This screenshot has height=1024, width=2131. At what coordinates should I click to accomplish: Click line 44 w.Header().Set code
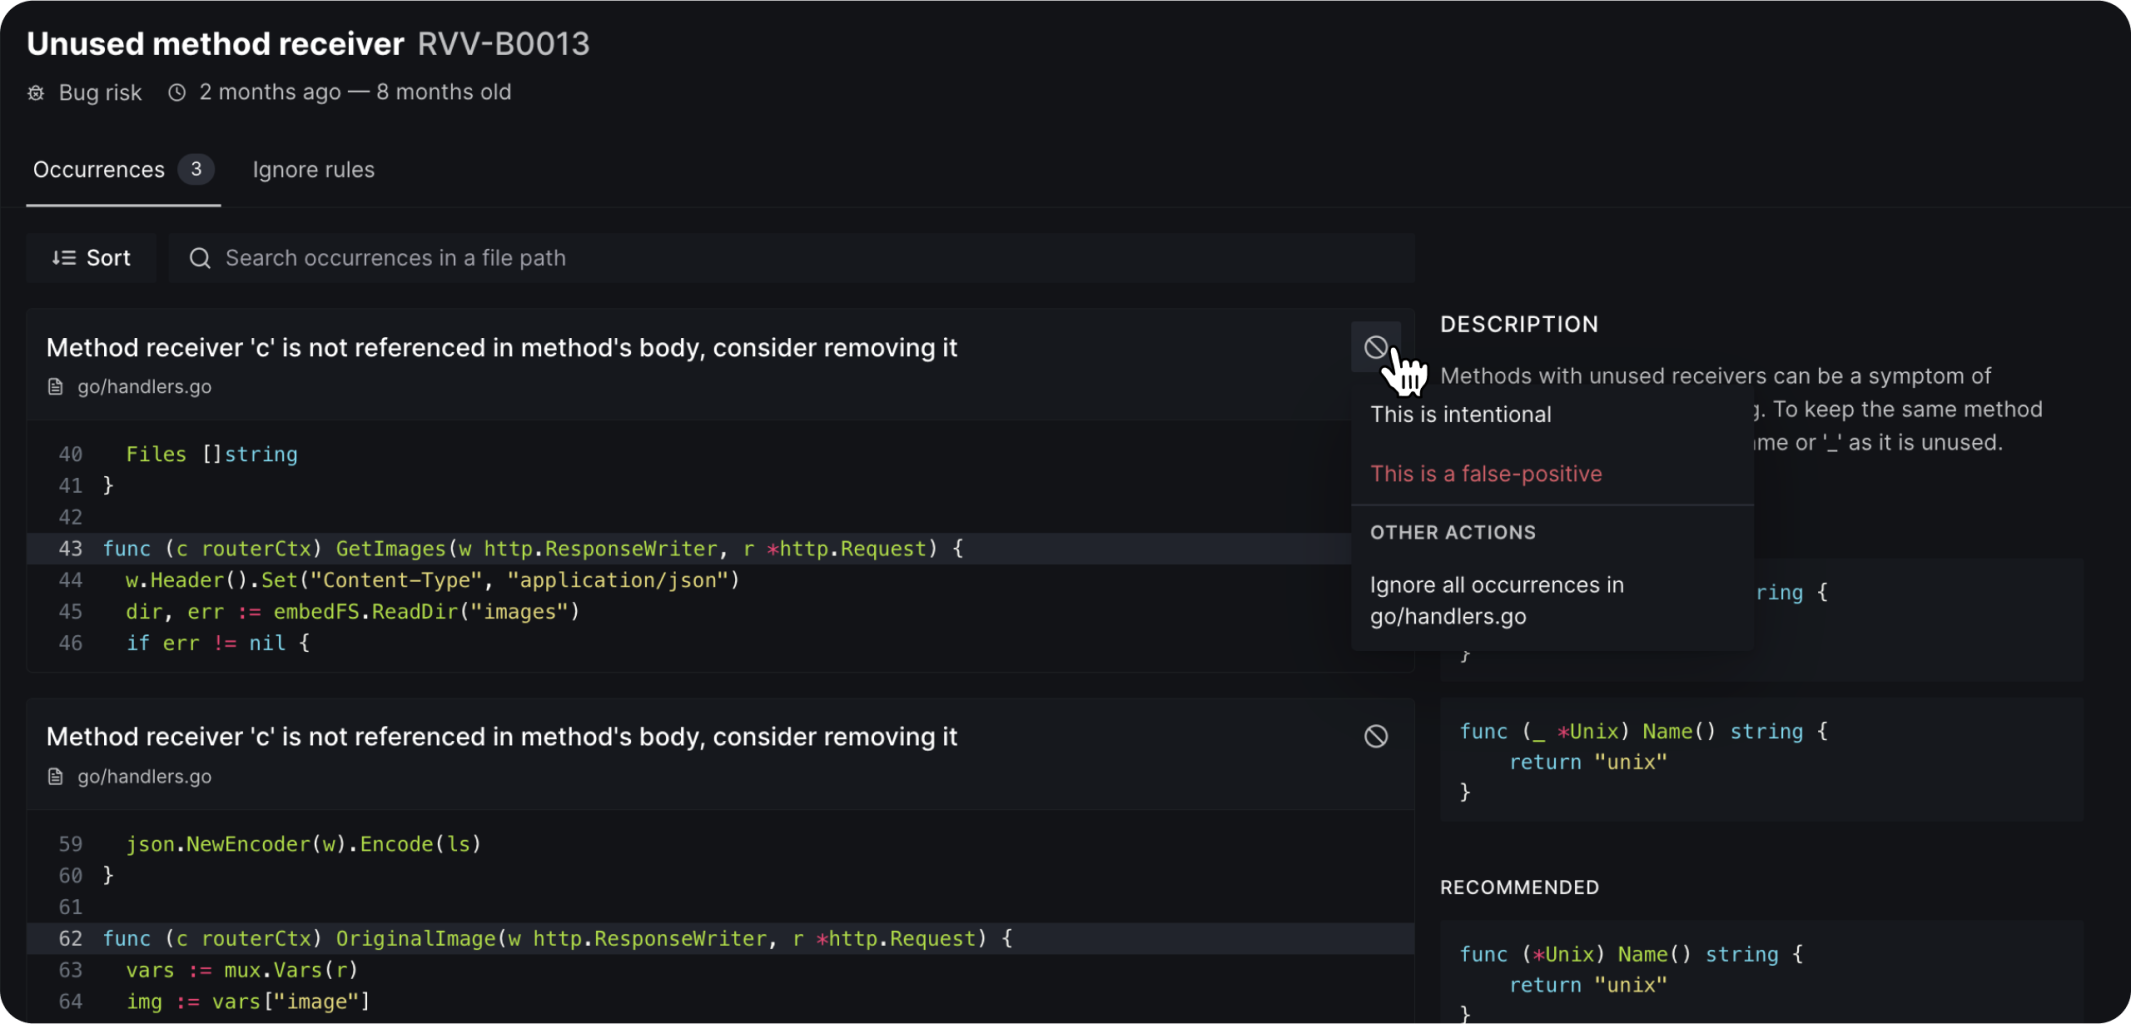(432, 580)
